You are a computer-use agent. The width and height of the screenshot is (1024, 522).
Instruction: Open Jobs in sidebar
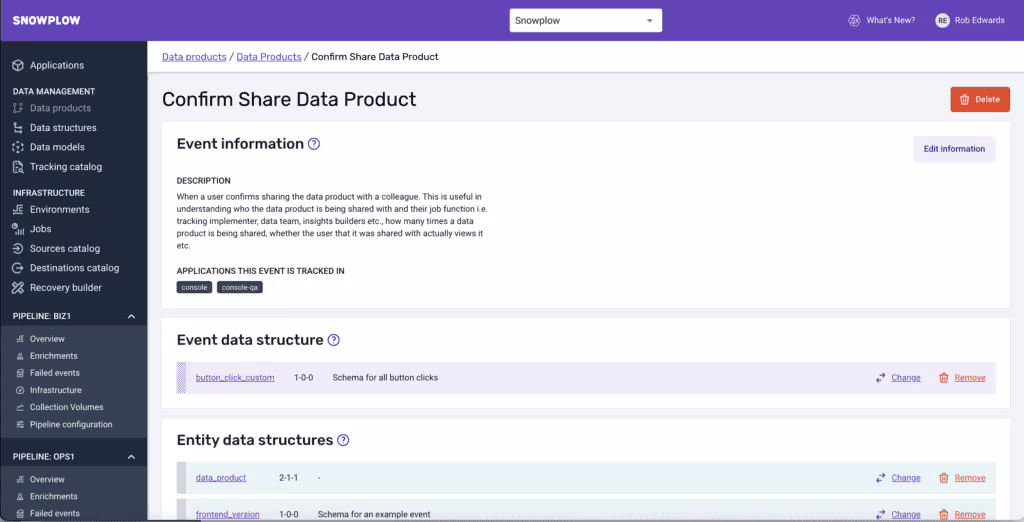point(40,229)
